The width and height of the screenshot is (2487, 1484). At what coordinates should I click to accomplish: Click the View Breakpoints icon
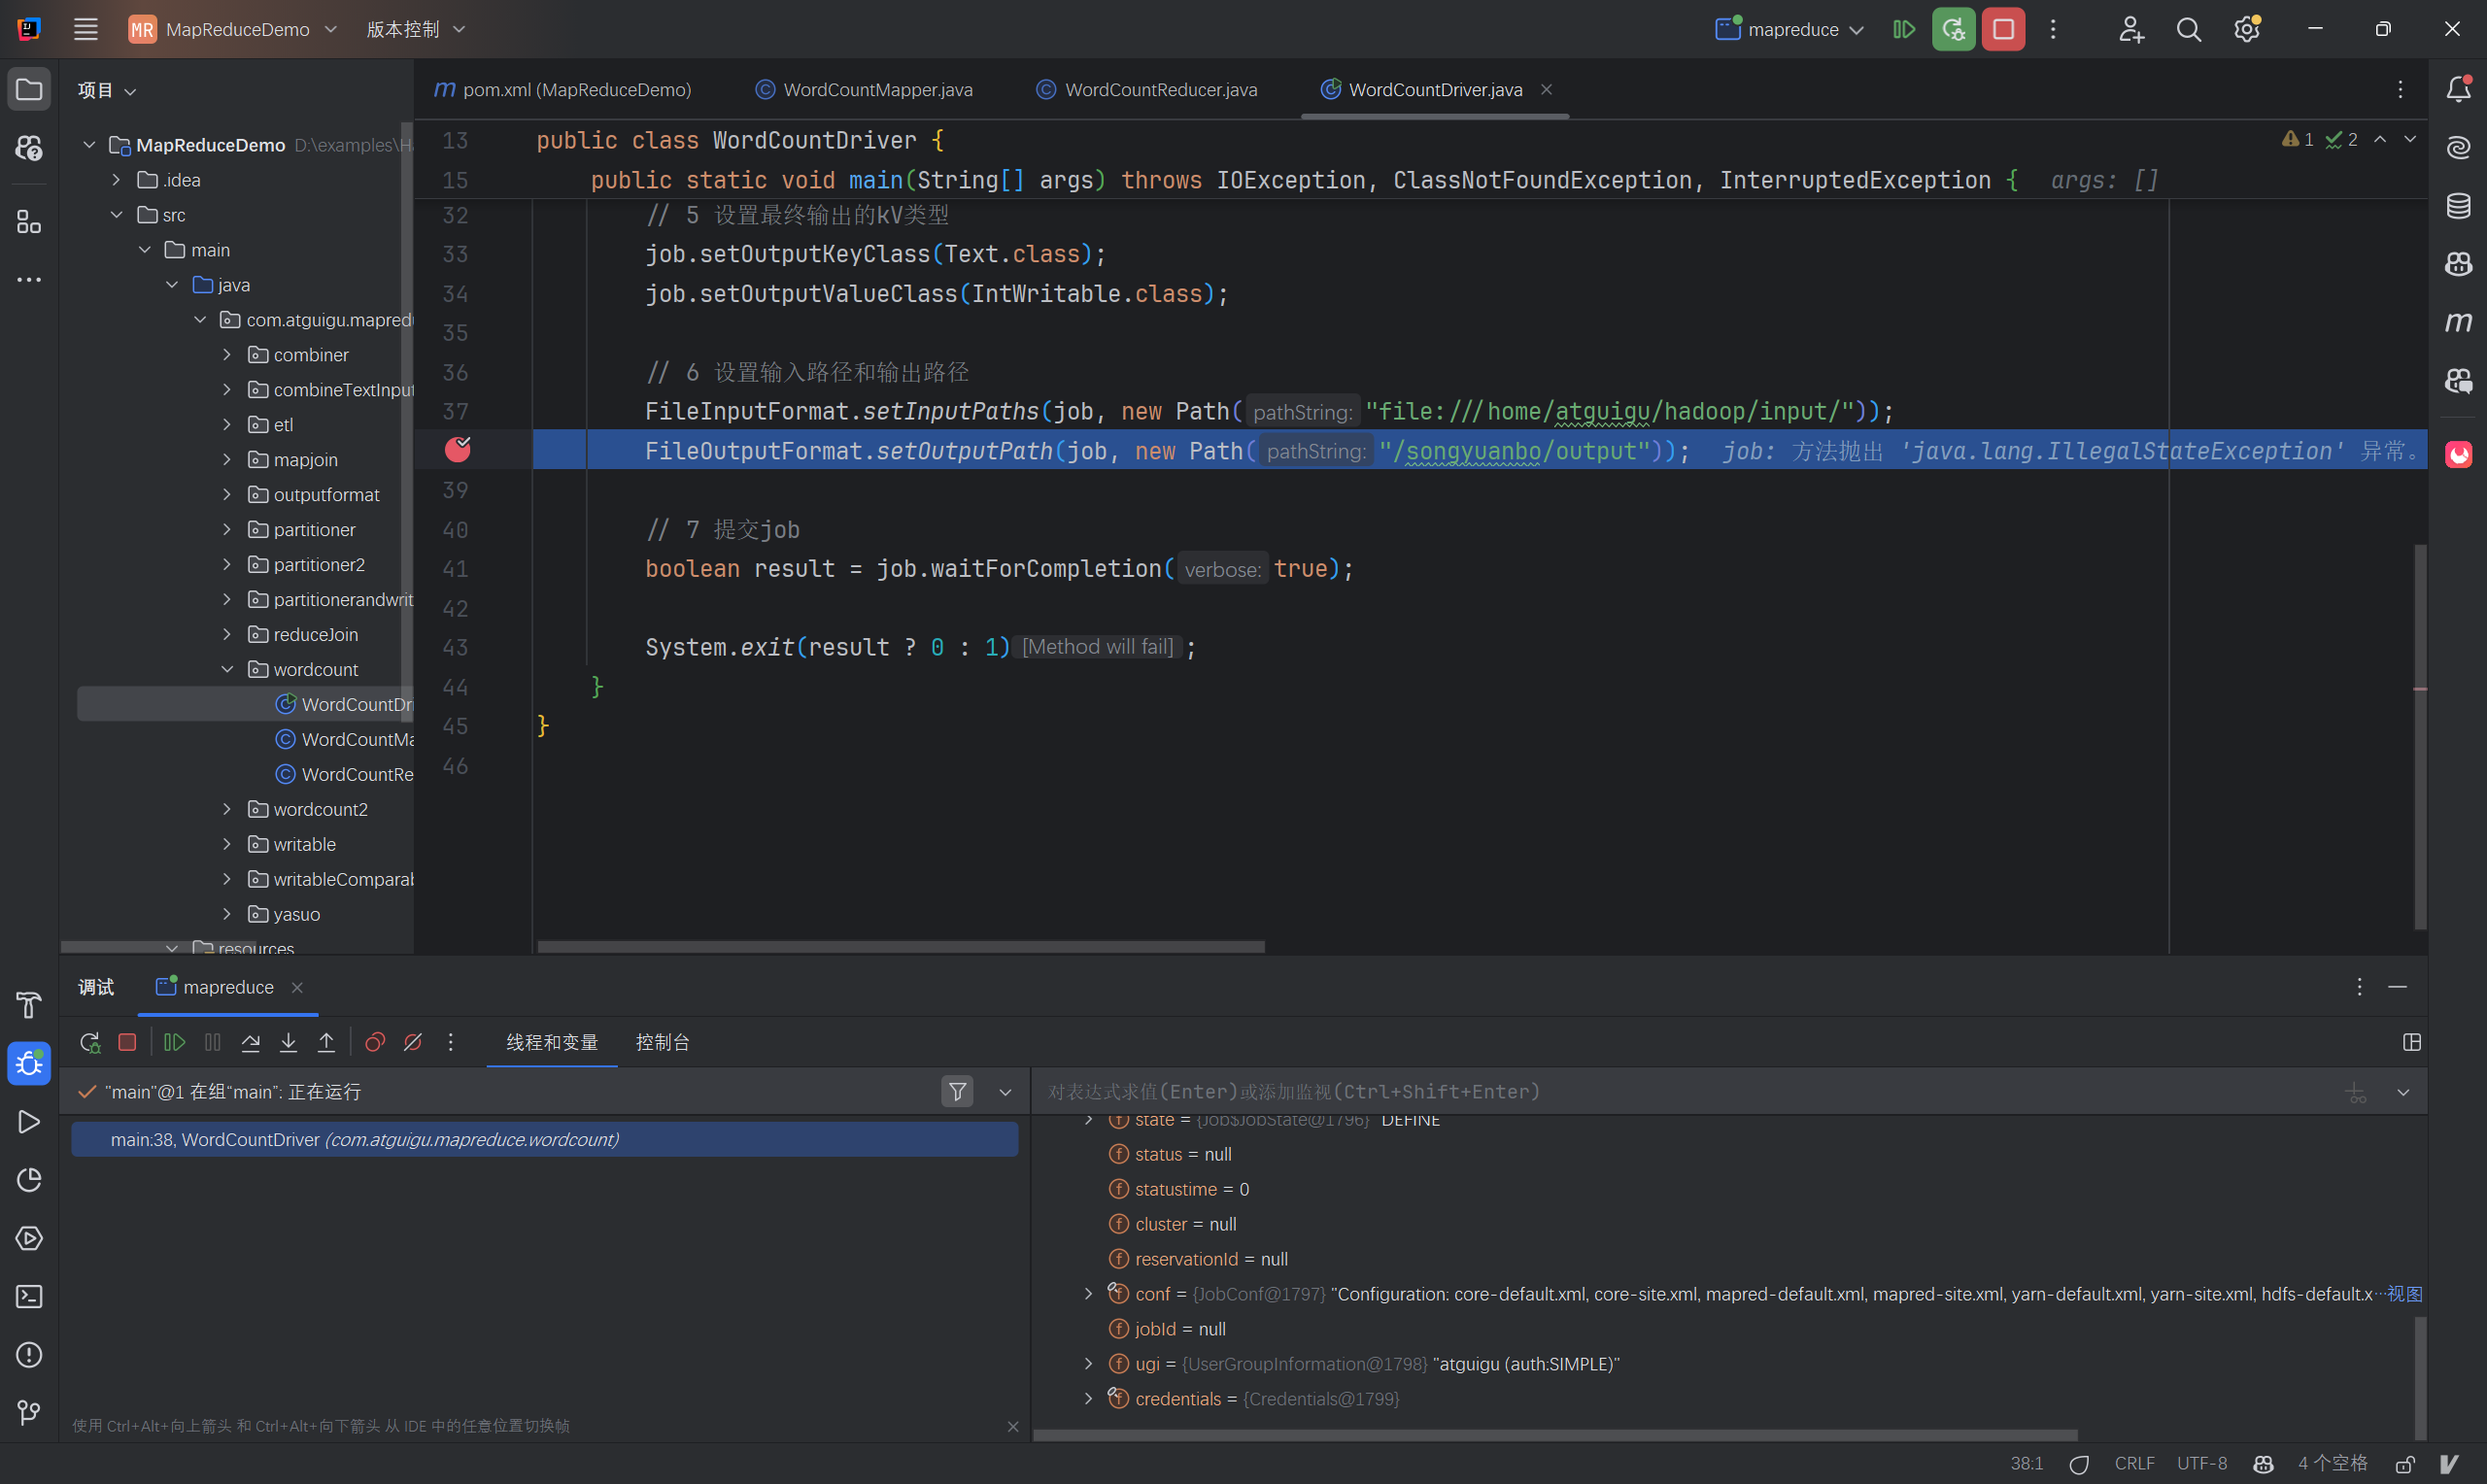[x=375, y=1042]
